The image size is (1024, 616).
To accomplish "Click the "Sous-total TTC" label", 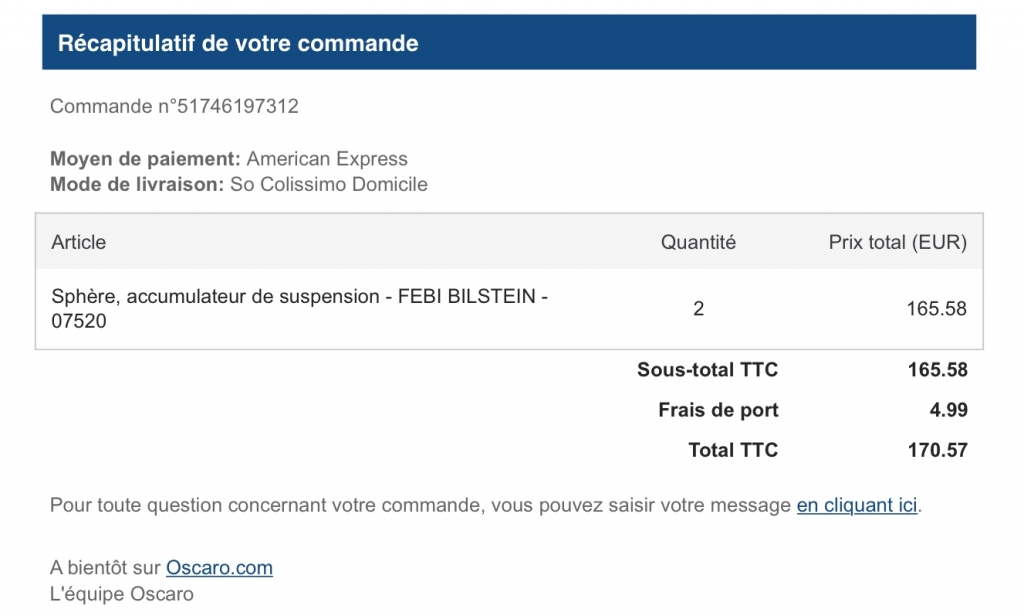I will coord(707,370).
